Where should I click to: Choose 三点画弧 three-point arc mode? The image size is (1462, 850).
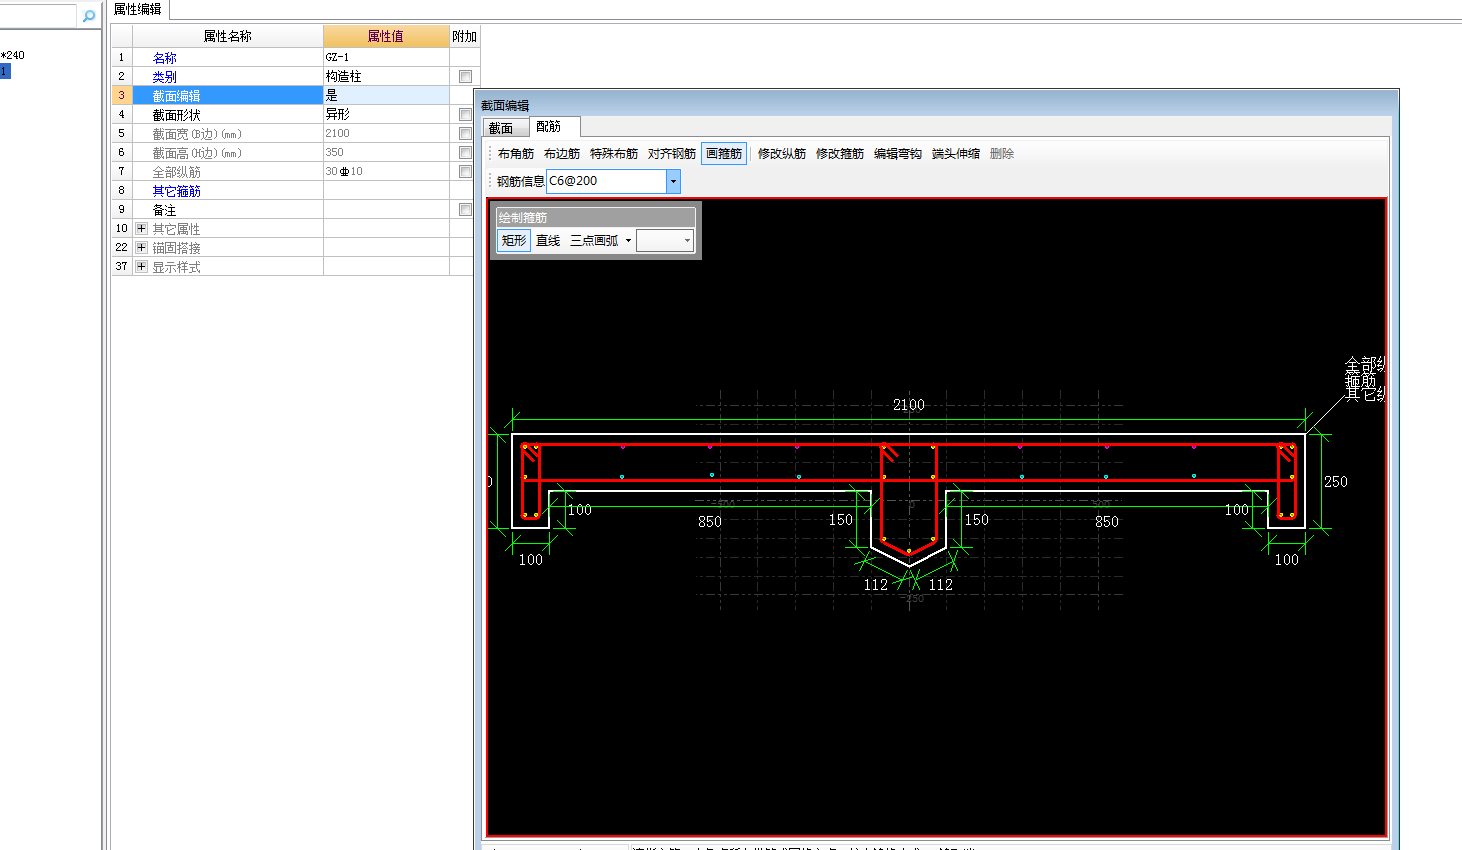point(594,241)
